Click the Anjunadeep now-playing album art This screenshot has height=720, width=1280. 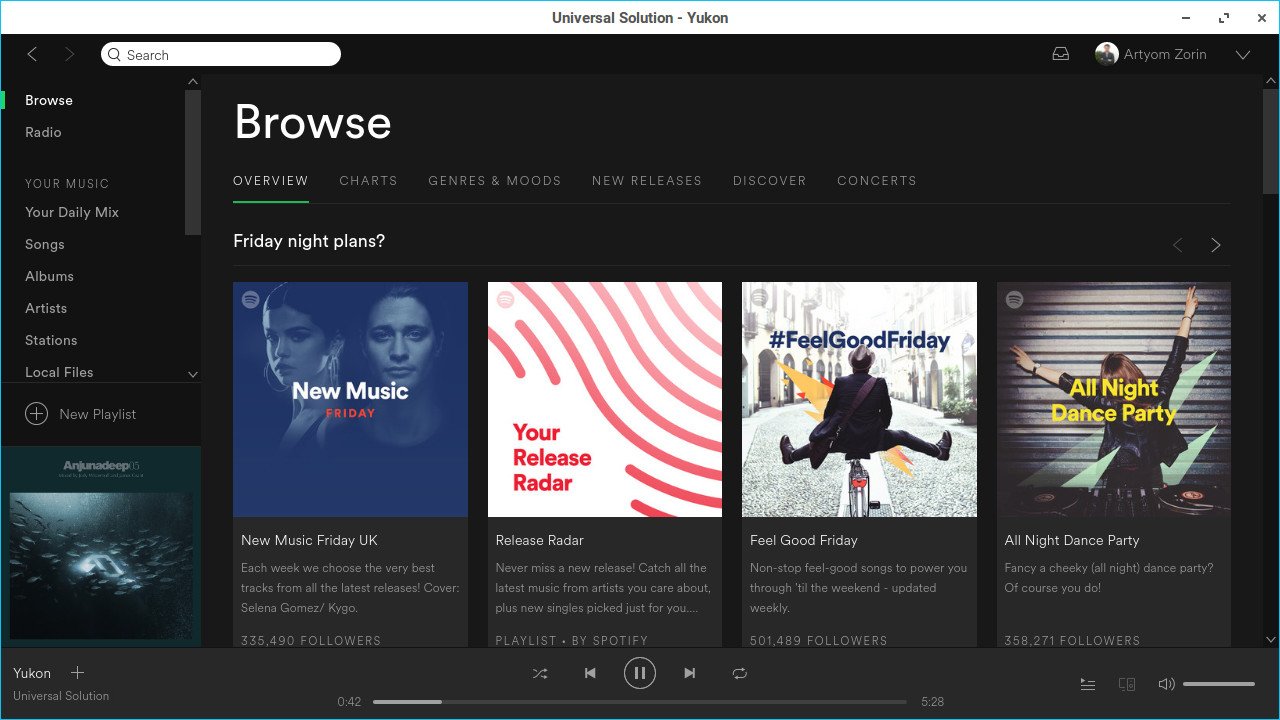(x=101, y=546)
